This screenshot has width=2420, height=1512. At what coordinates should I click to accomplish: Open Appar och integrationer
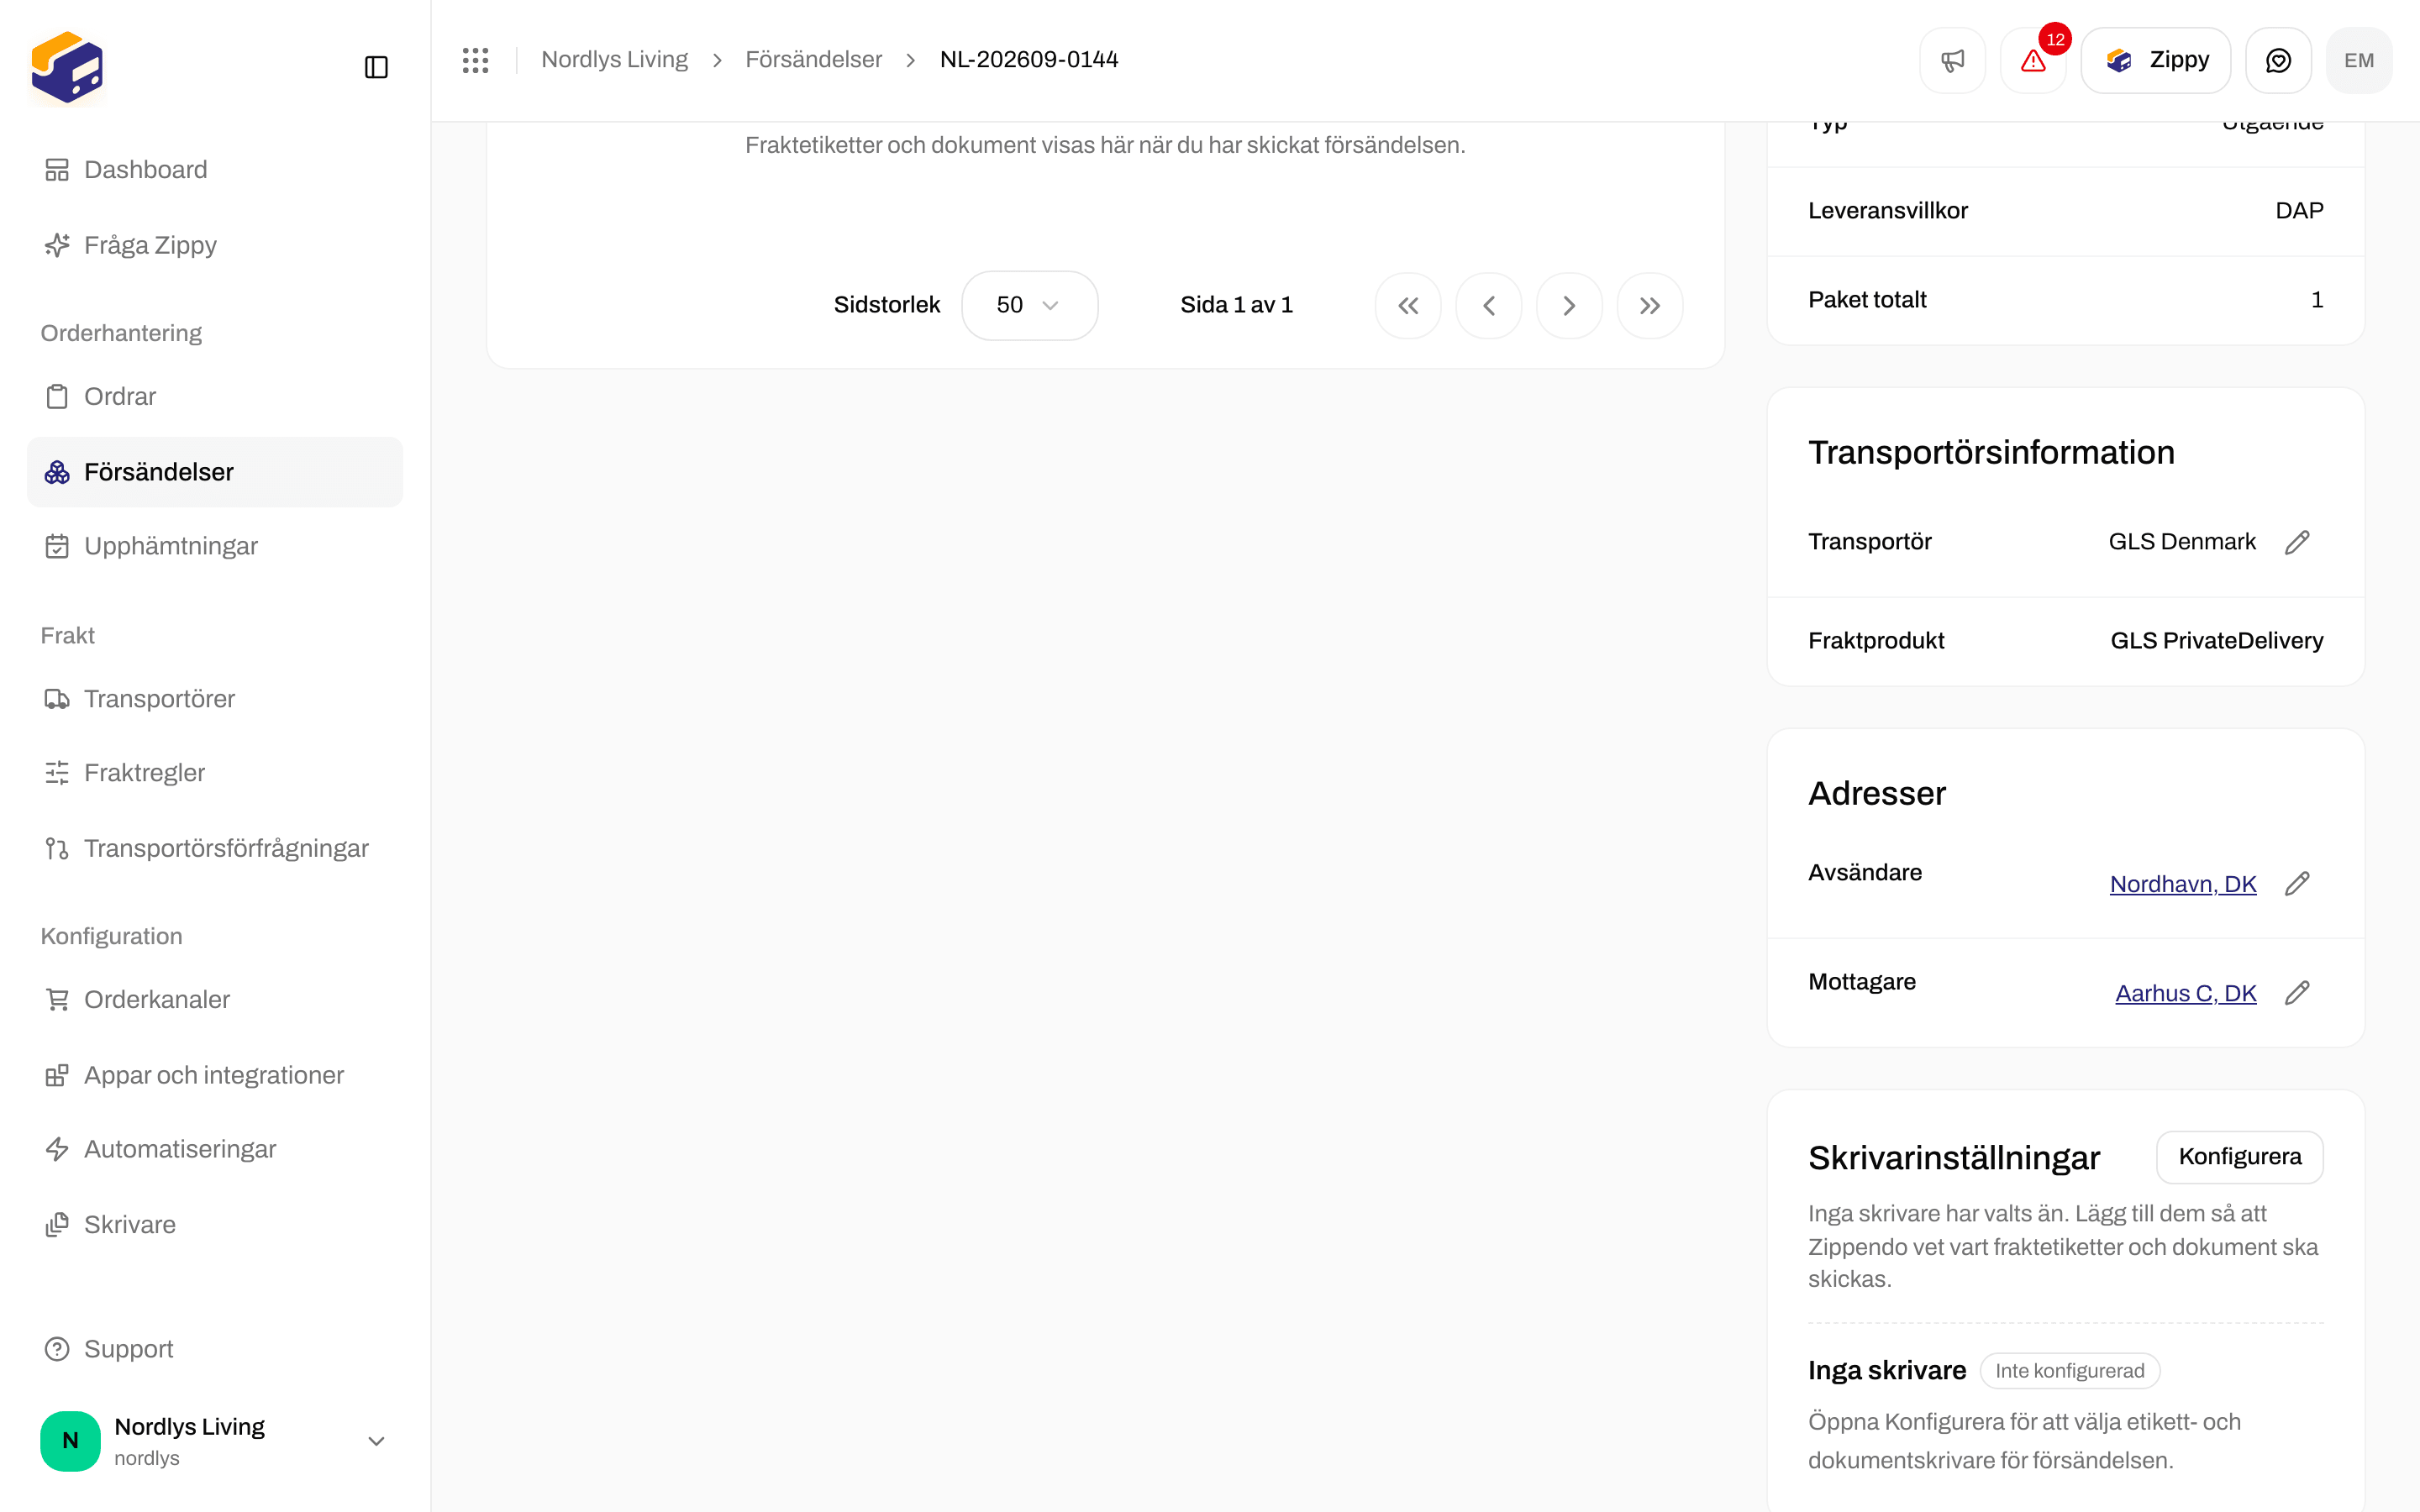click(214, 1075)
